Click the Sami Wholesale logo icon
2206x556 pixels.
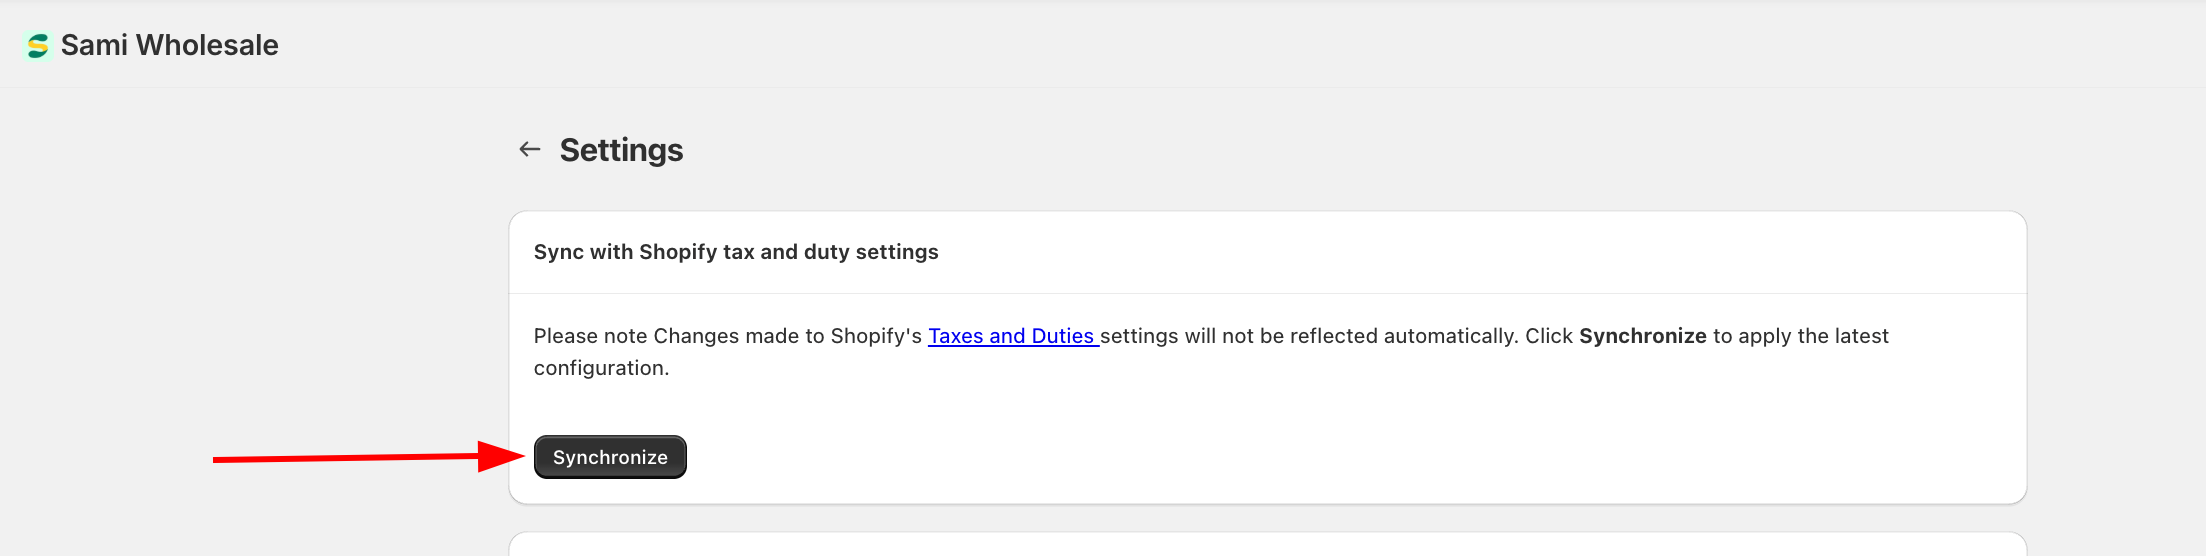[x=38, y=46]
